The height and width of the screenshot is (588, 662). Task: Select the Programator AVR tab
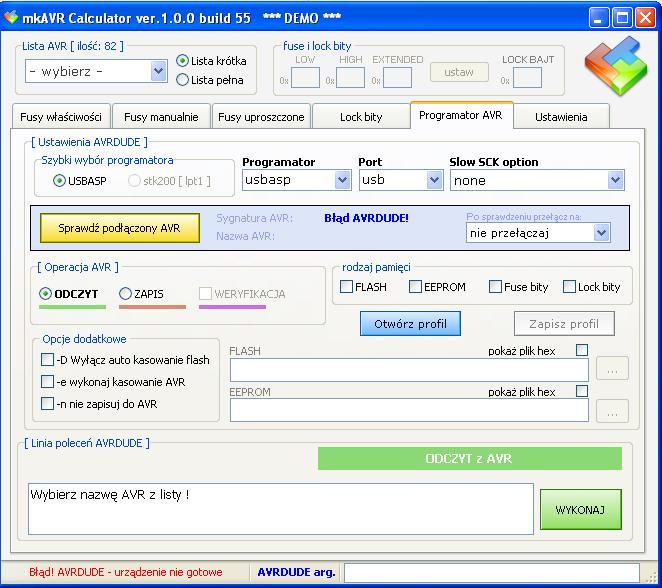pos(461,115)
